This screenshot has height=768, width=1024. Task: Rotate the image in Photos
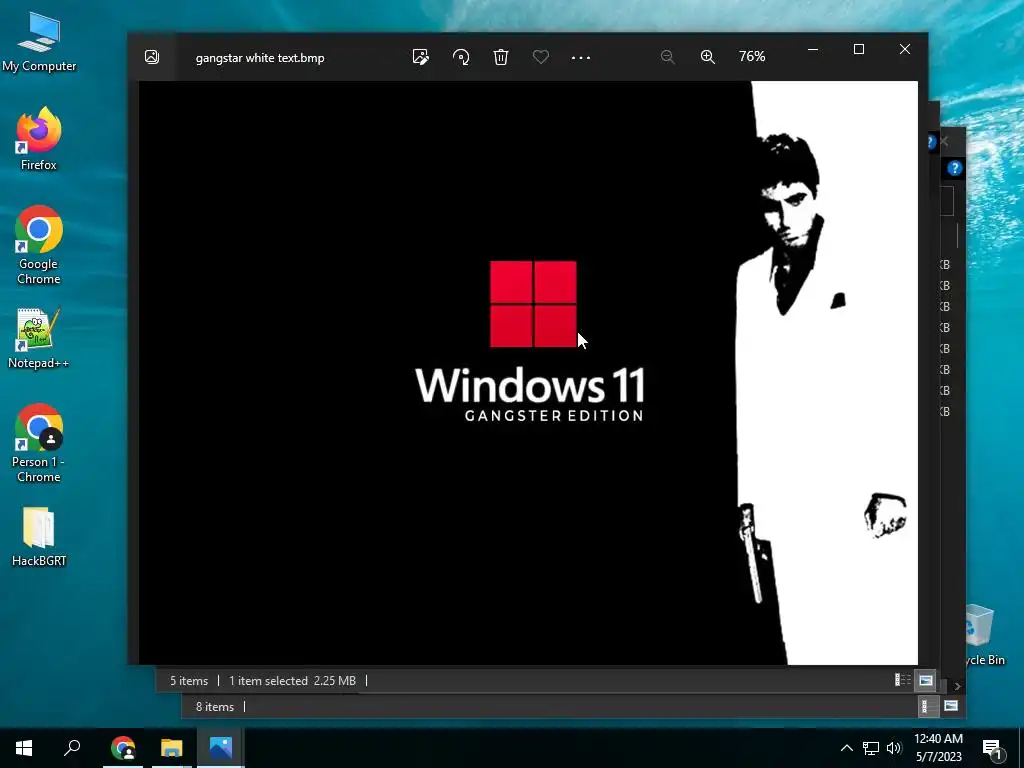click(461, 57)
